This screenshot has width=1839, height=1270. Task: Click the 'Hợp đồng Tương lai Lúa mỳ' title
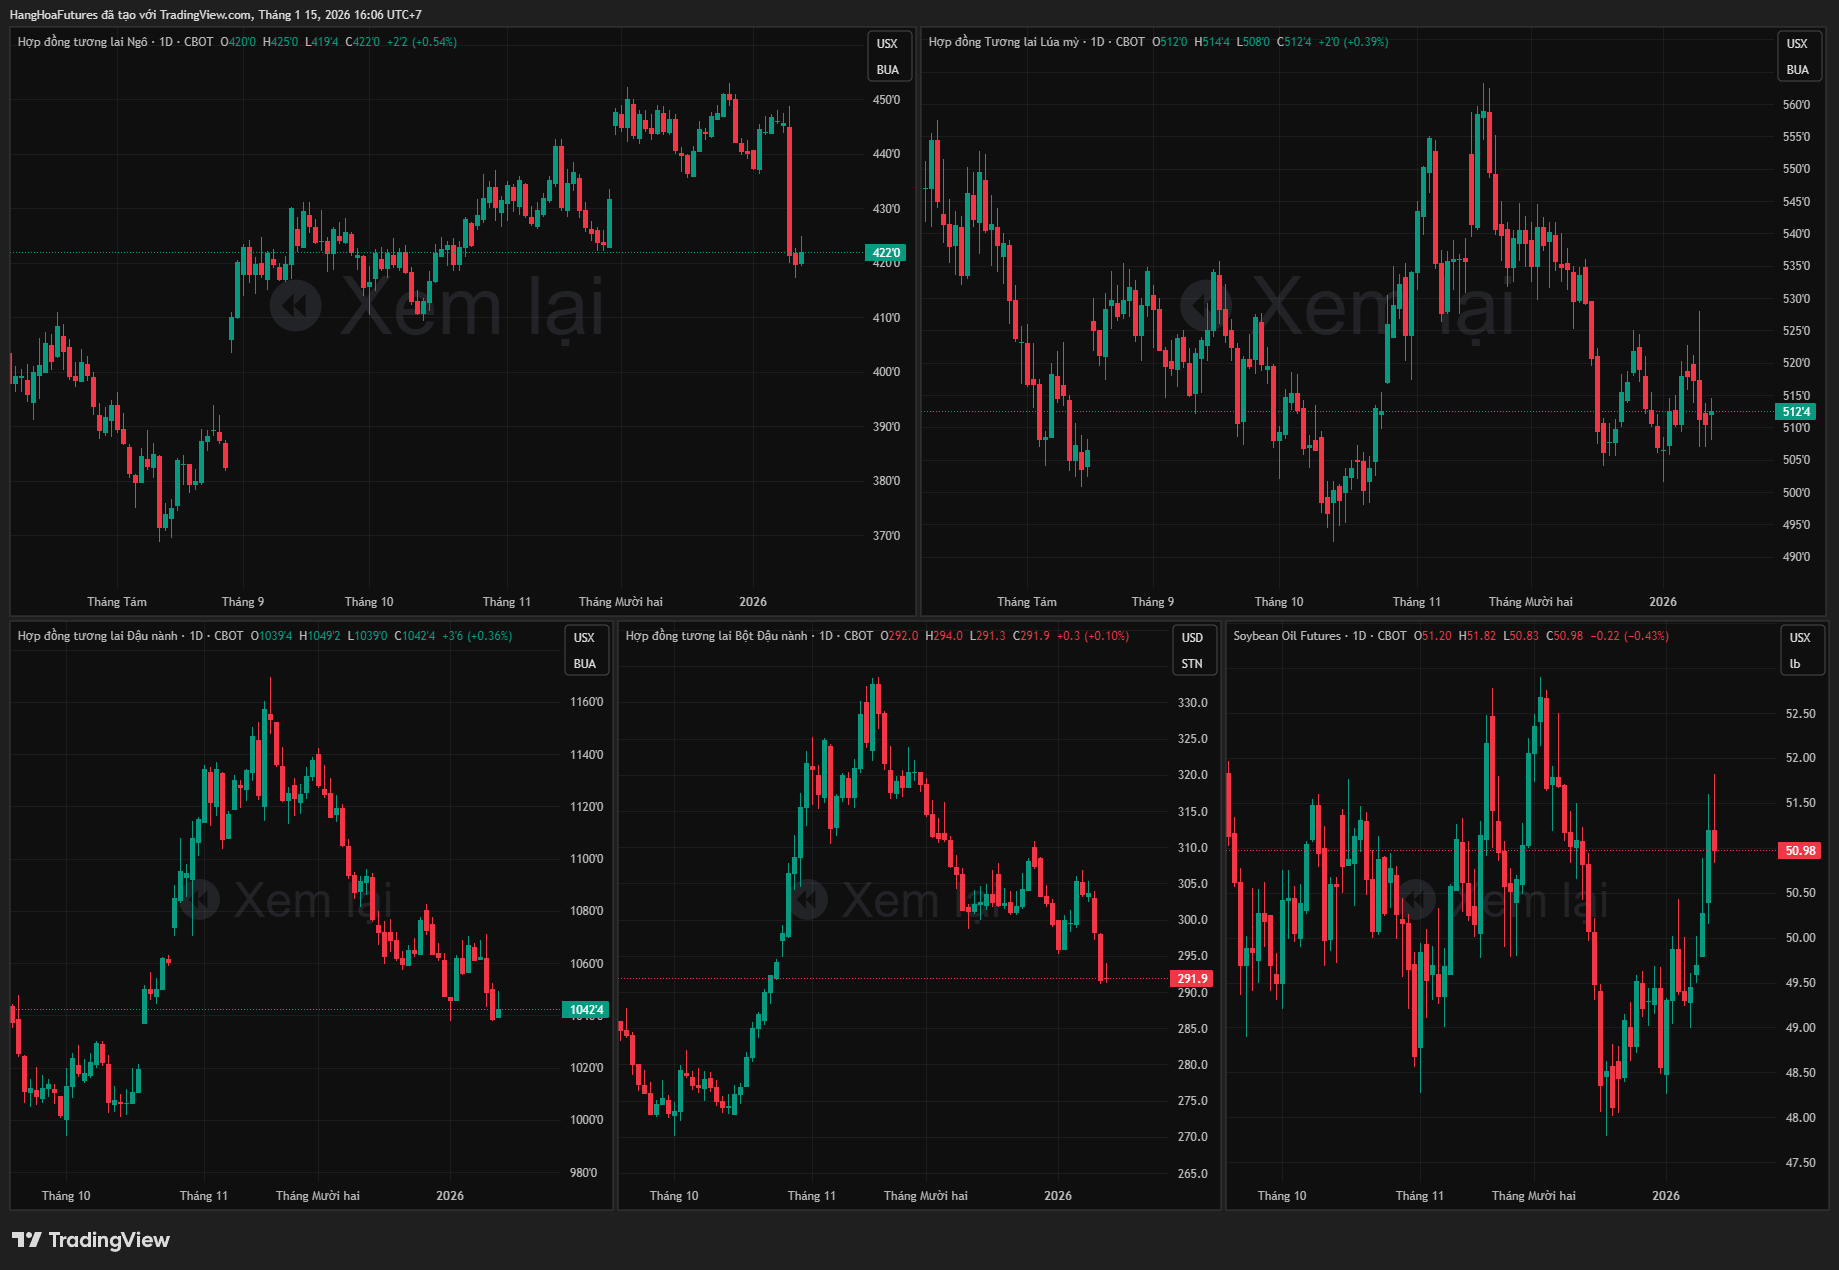[x=1003, y=42]
